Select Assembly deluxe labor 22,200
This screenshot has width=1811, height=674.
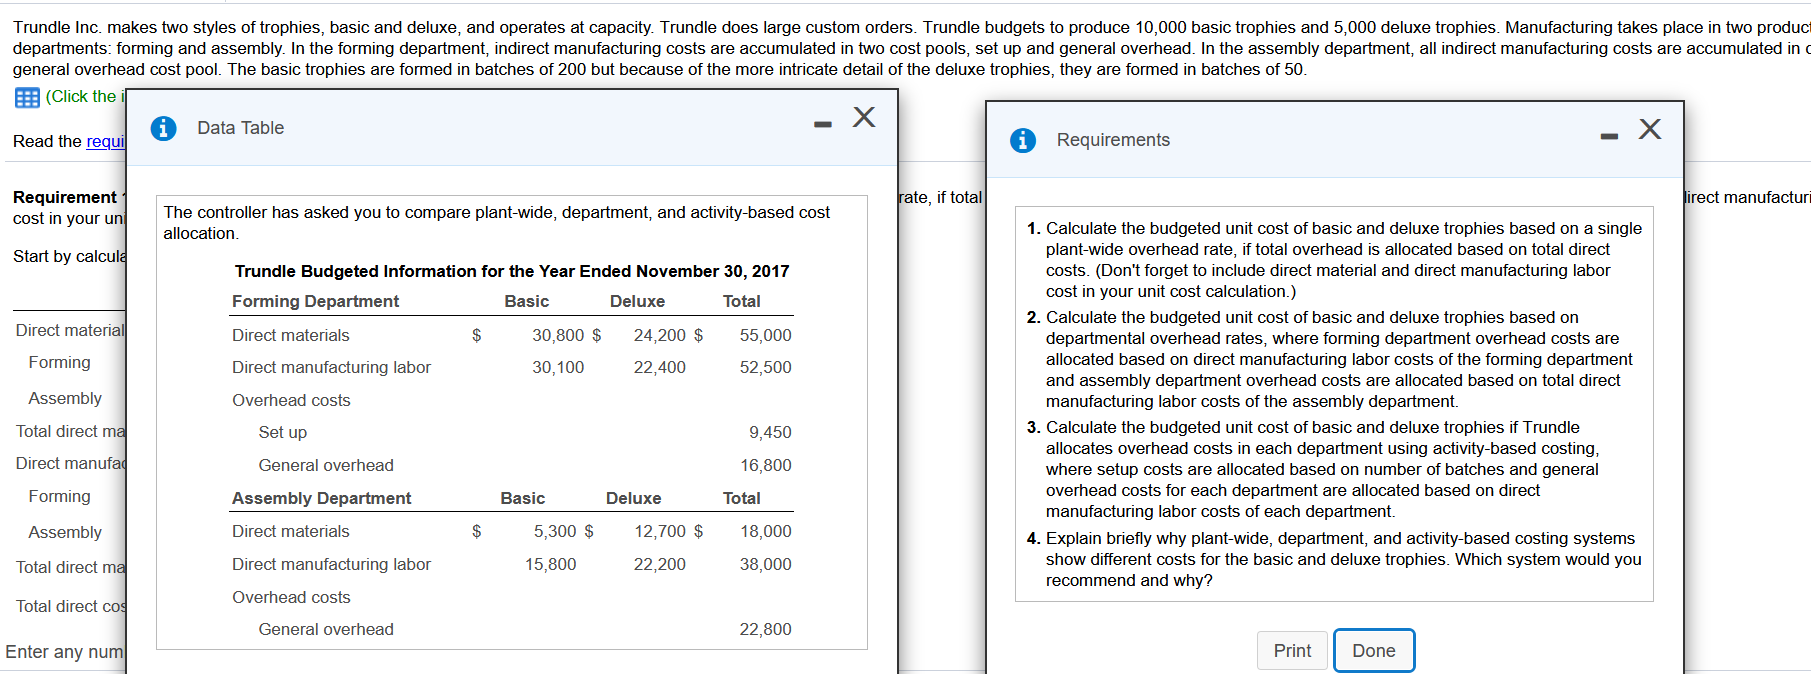coord(659,564)
